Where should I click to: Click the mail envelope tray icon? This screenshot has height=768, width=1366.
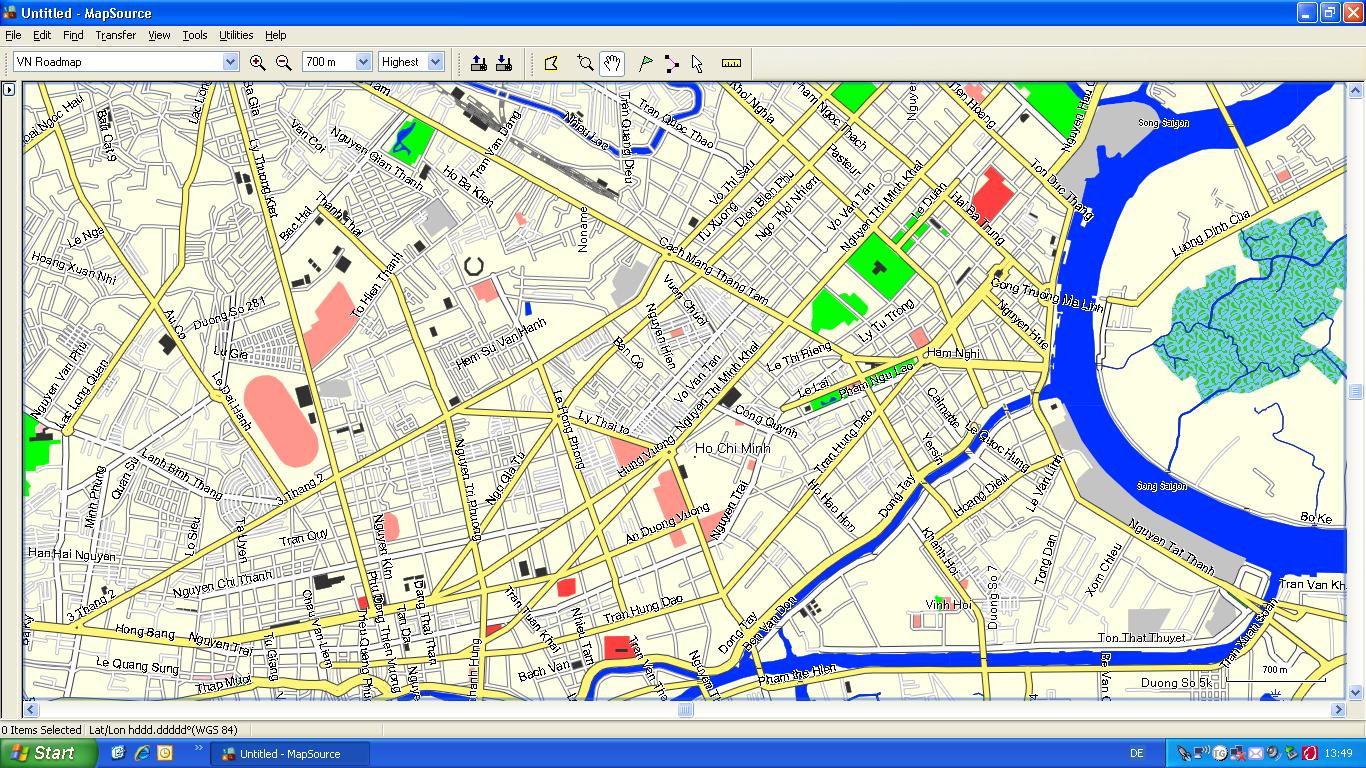coord(1255,754)
